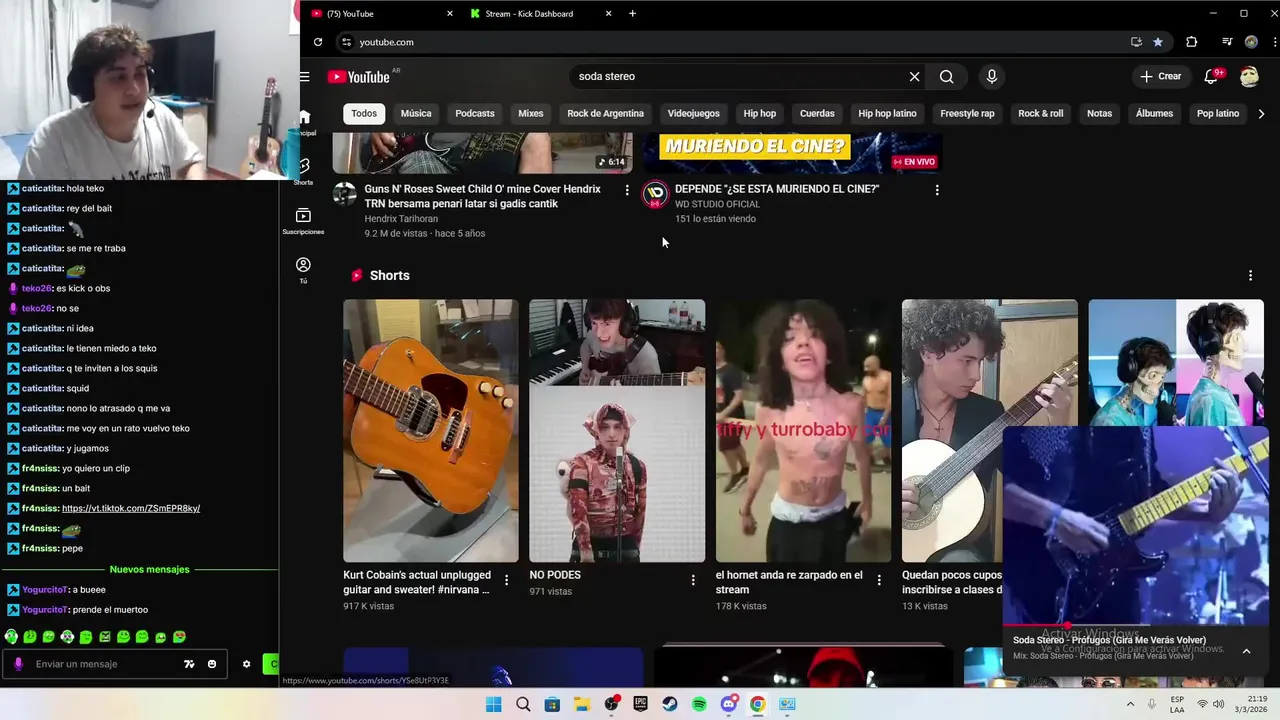This screenshot has width=1280, height=720.
Task: Click the el hornet short thumbnail
Action: (804, 431)
